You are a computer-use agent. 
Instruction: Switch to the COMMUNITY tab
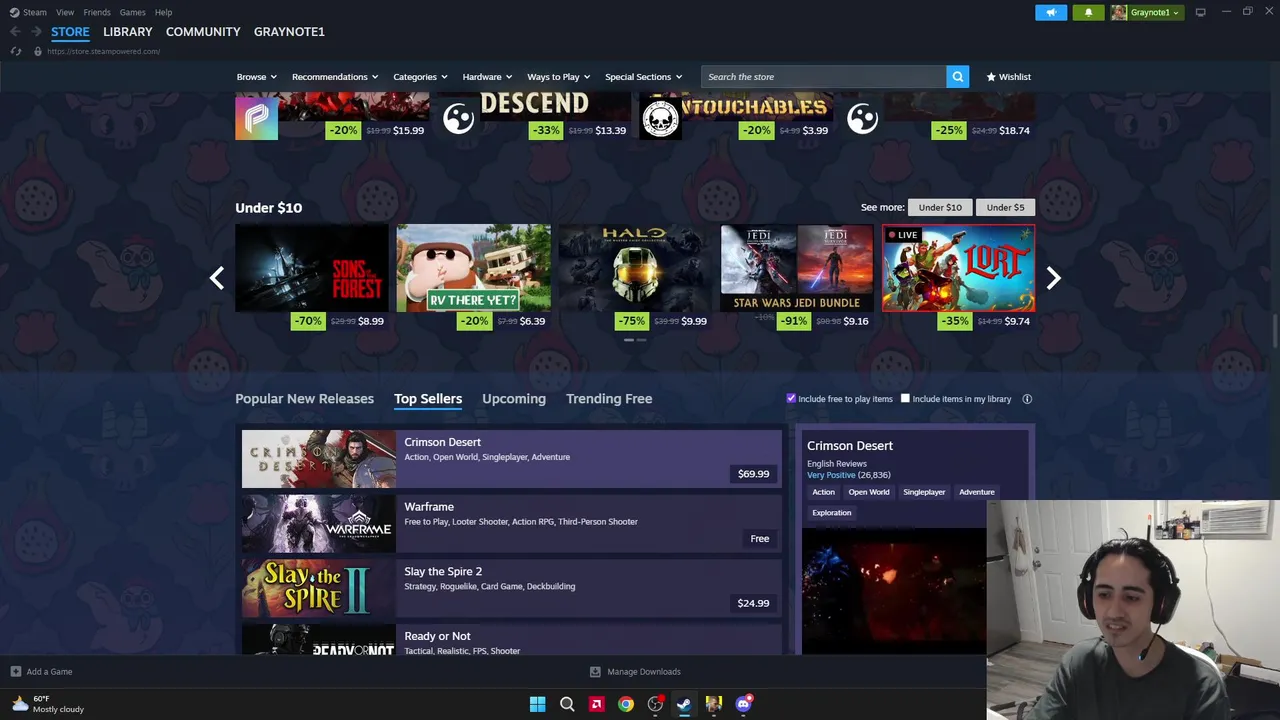pos(203,32)
